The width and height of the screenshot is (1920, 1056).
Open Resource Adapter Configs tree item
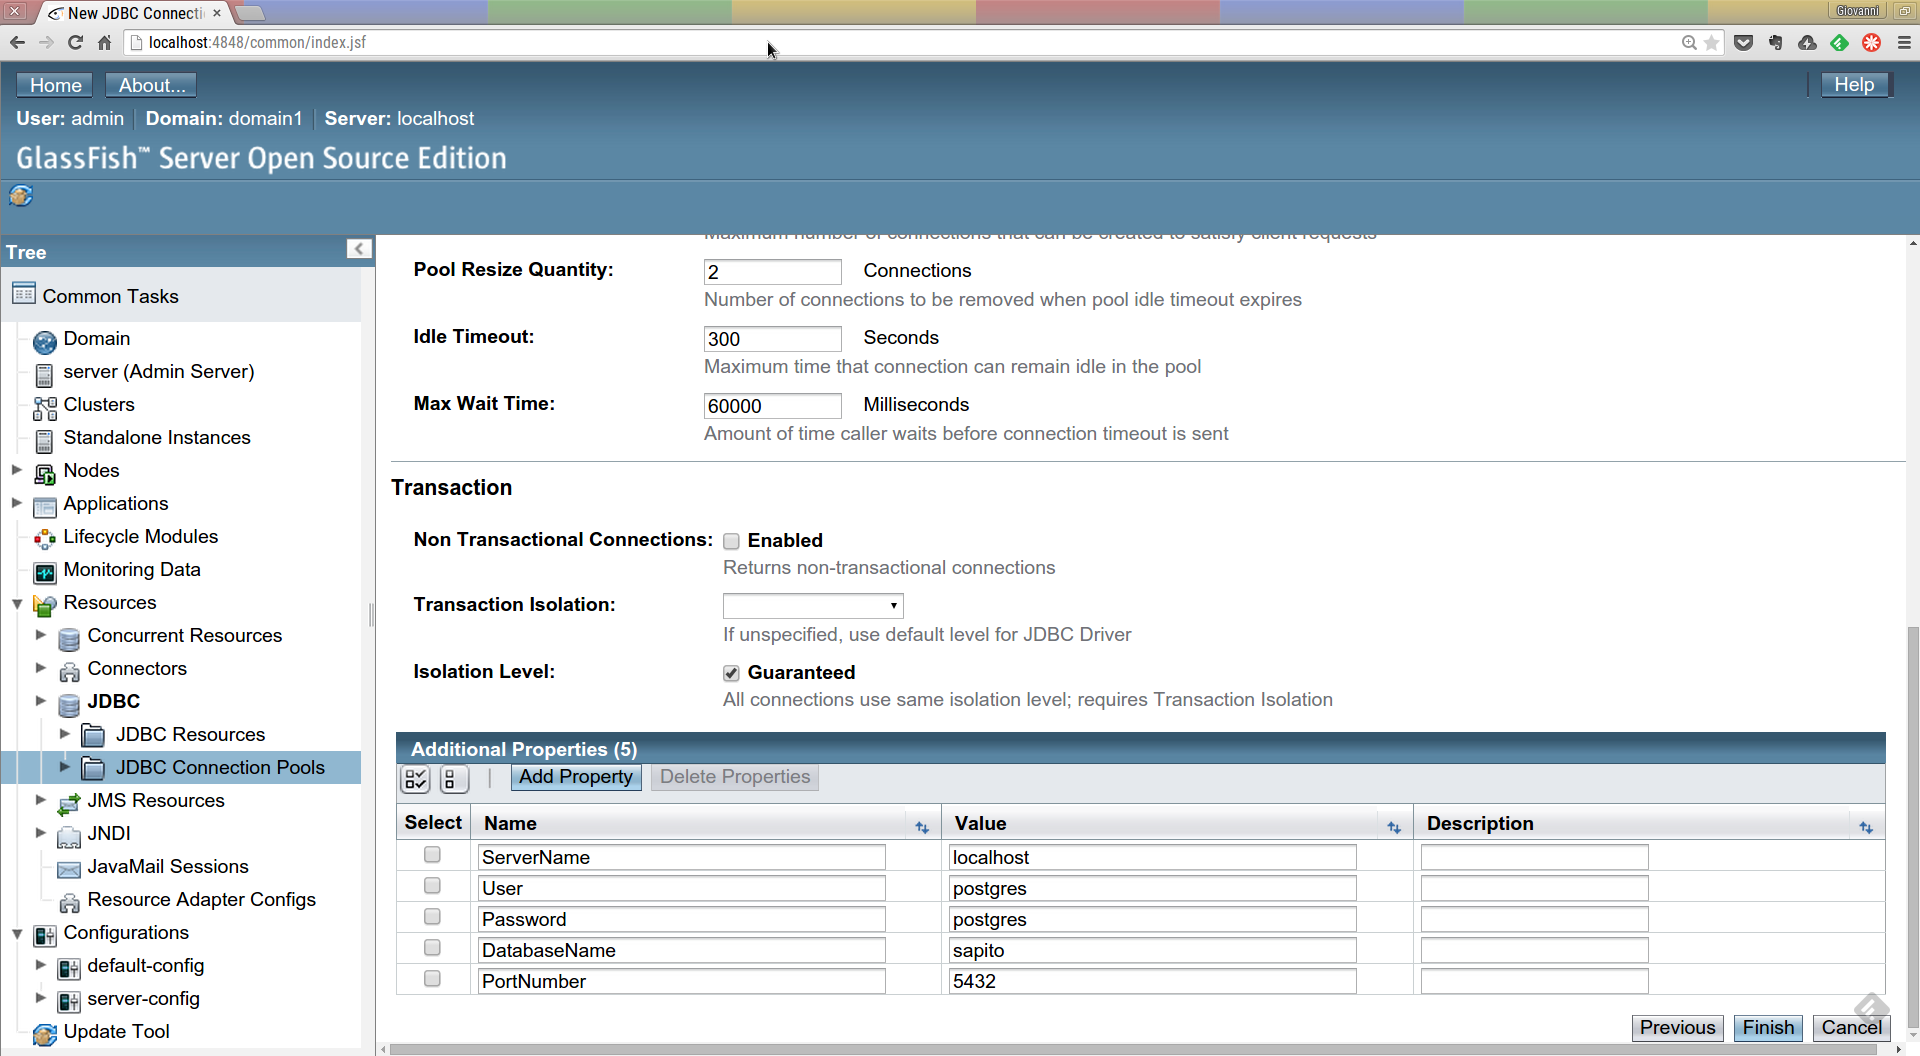pos(201,899)
